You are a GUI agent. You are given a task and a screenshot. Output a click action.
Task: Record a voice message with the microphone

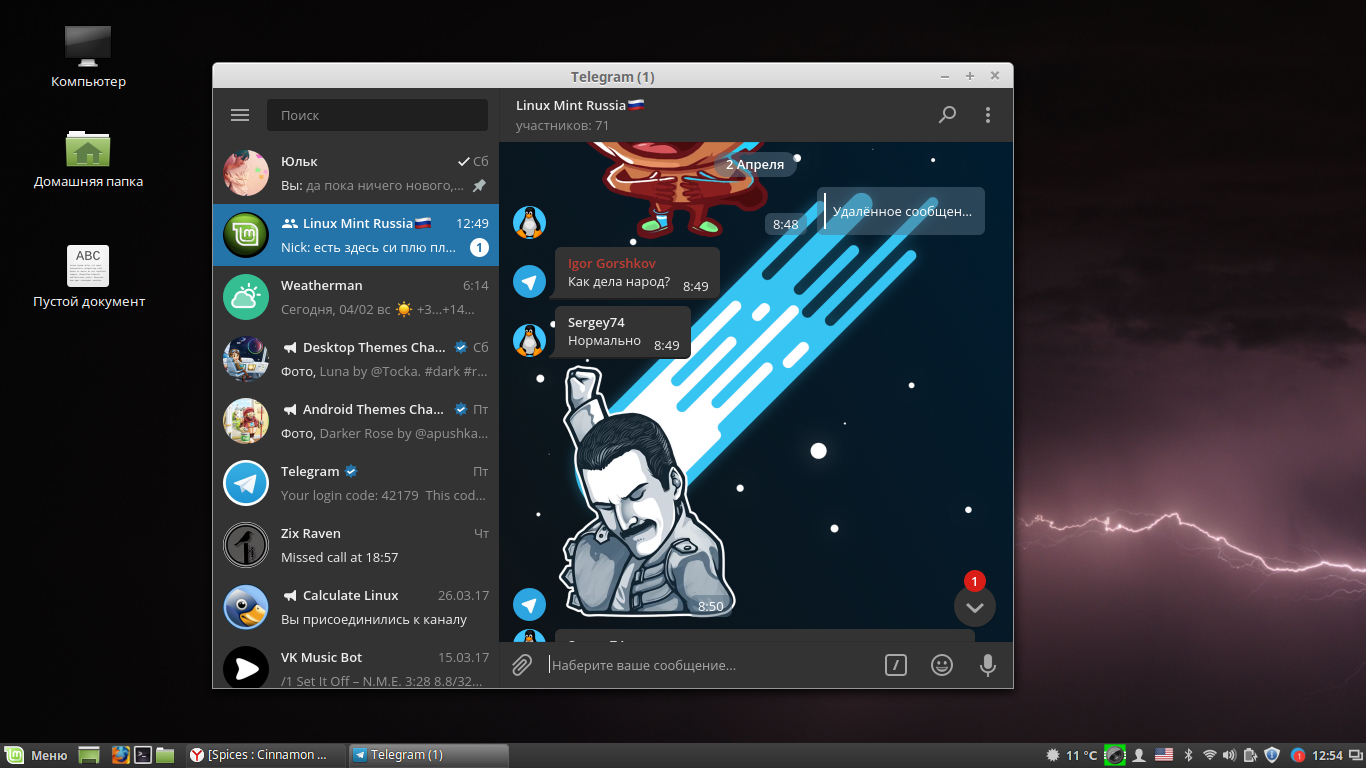[988, 665]
